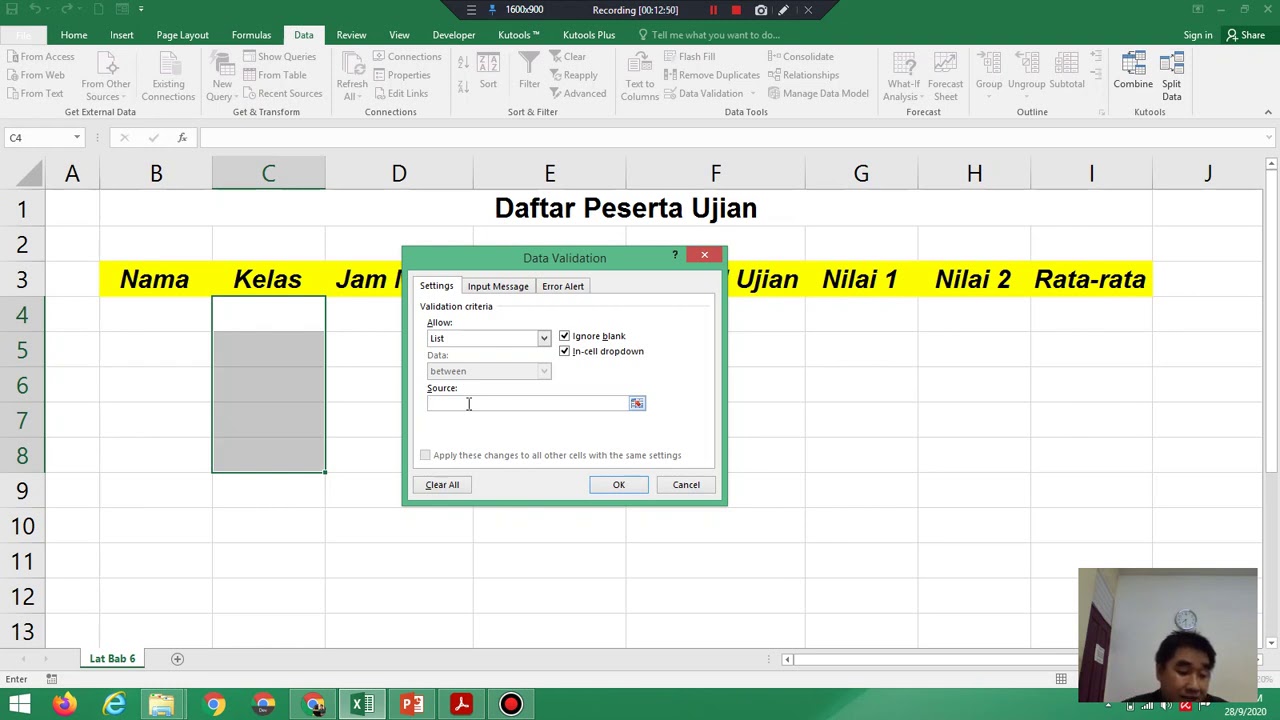The width and height of the screenshot is (1280, 720).
Task: Click the Nama header cell
Action: (x=155, y=279)
